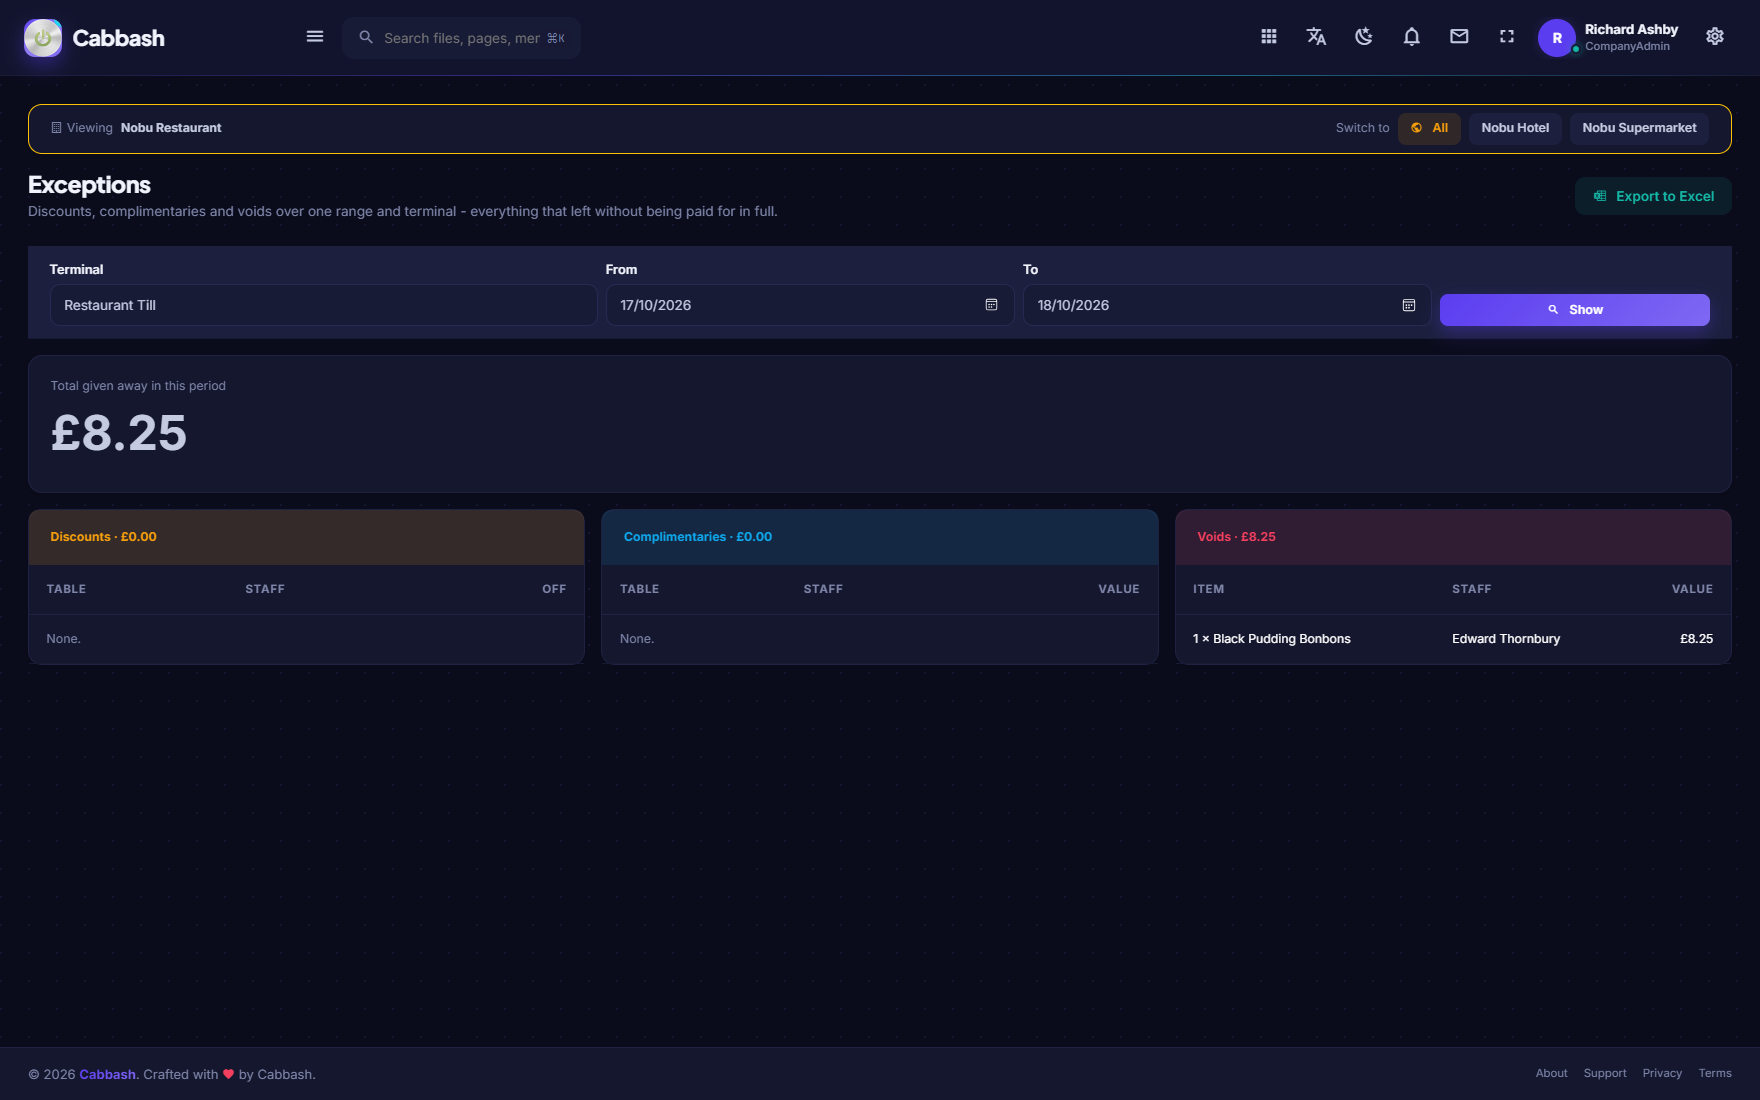Open the Privacy footer link
1760x1100 pixels.
pos(1662,1073)
